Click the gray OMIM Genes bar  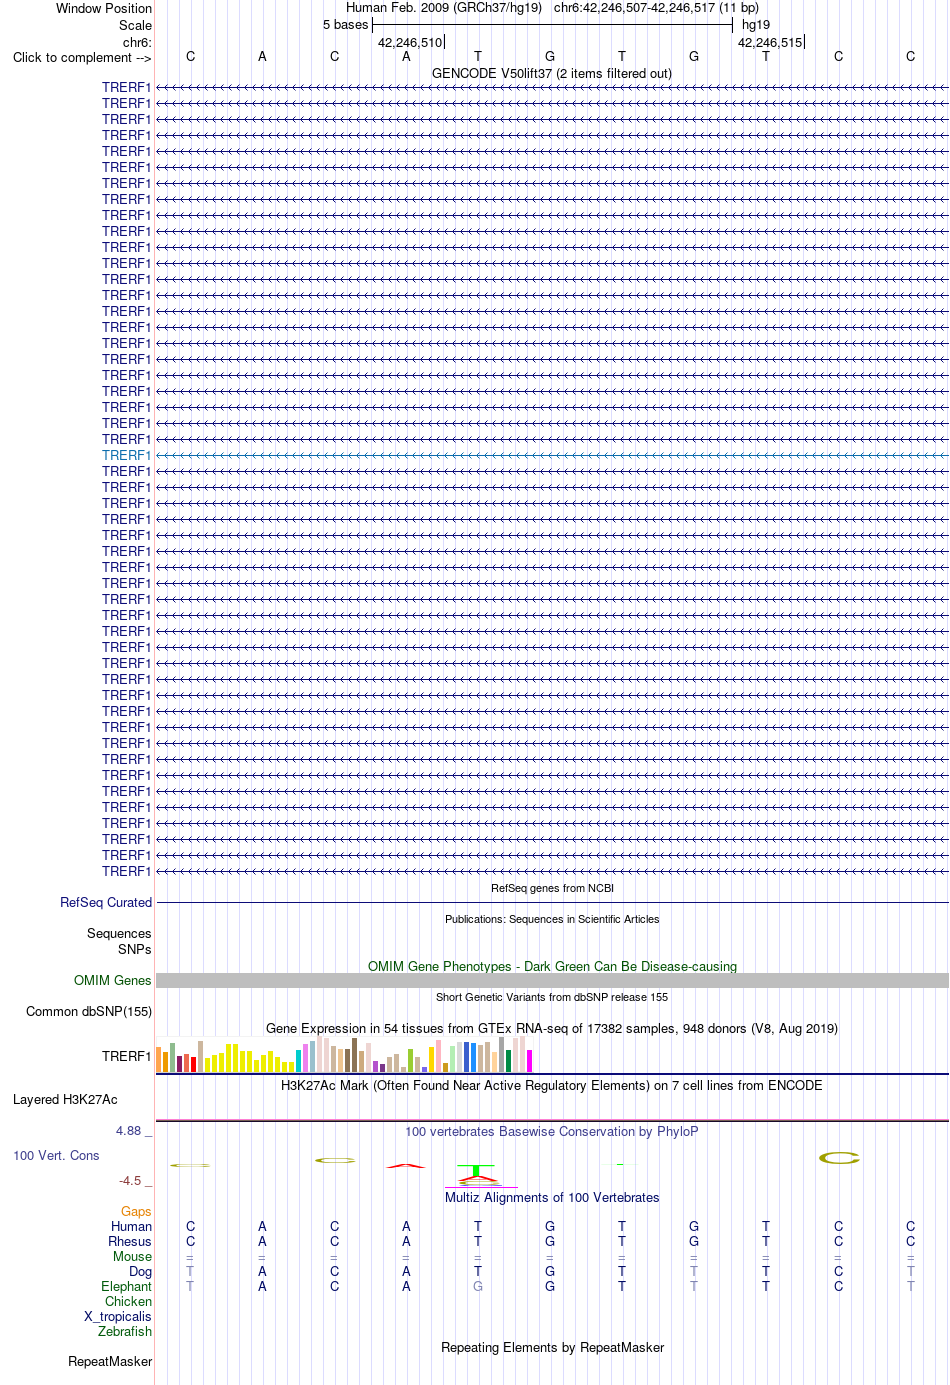tap(552, 980)
